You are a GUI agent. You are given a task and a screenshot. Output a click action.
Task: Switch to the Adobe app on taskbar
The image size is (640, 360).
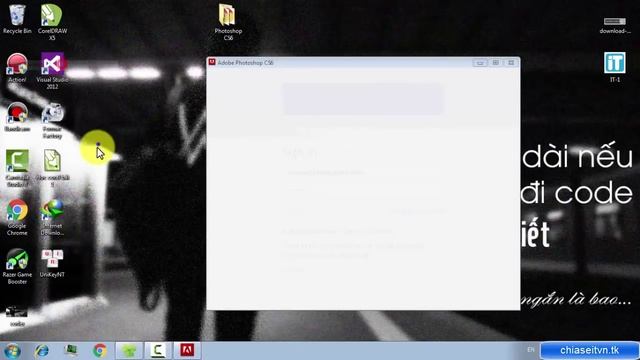[x=187, y=351]
